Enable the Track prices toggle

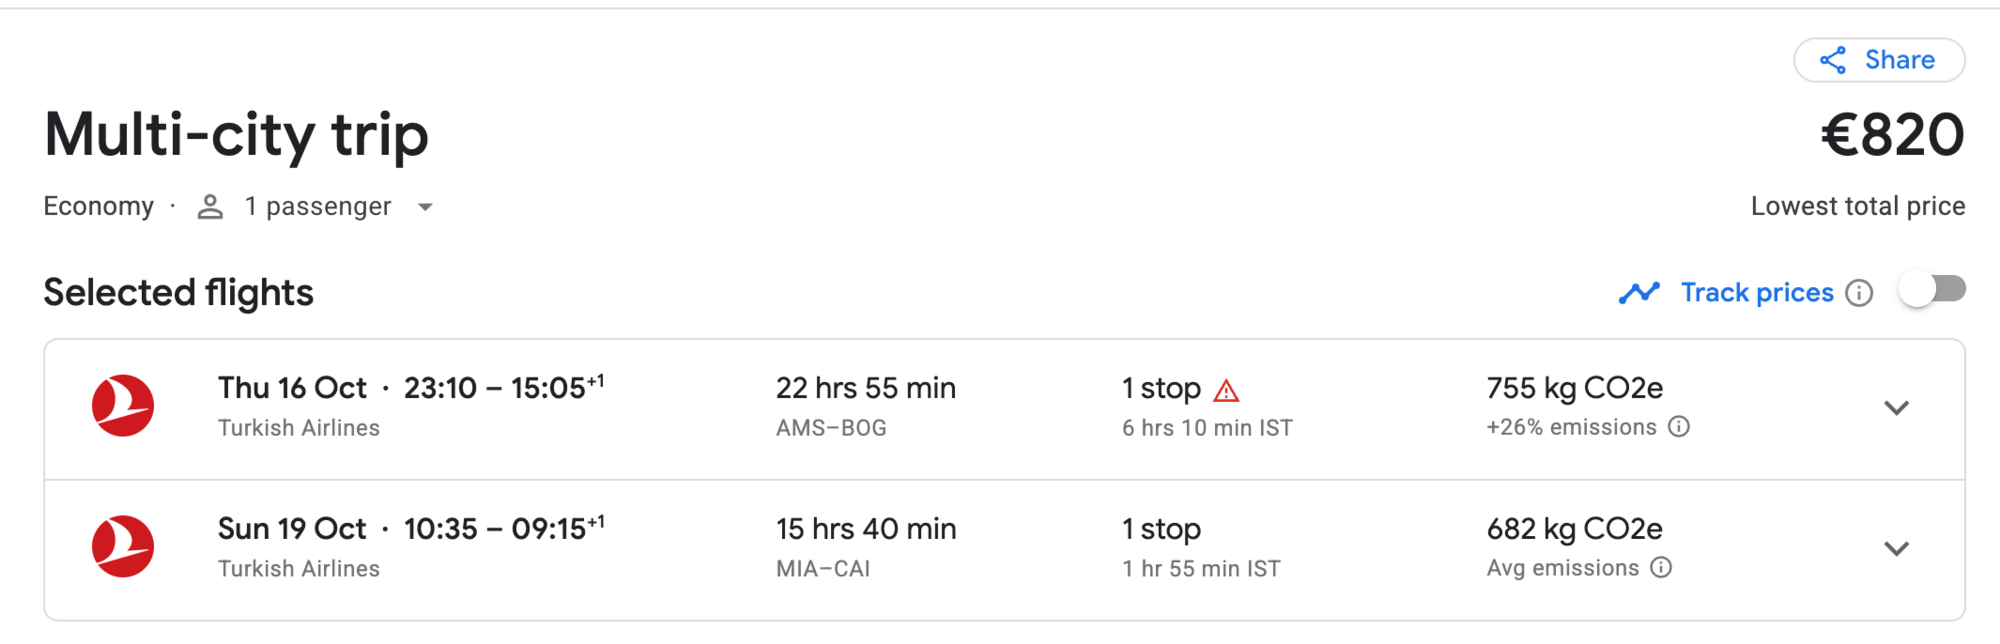coord(1932,290)
